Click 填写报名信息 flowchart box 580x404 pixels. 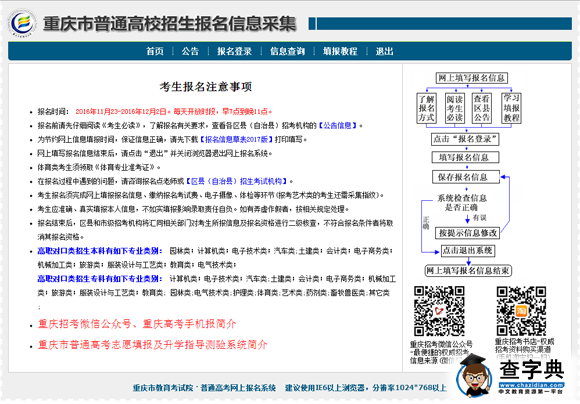[465, 157]
